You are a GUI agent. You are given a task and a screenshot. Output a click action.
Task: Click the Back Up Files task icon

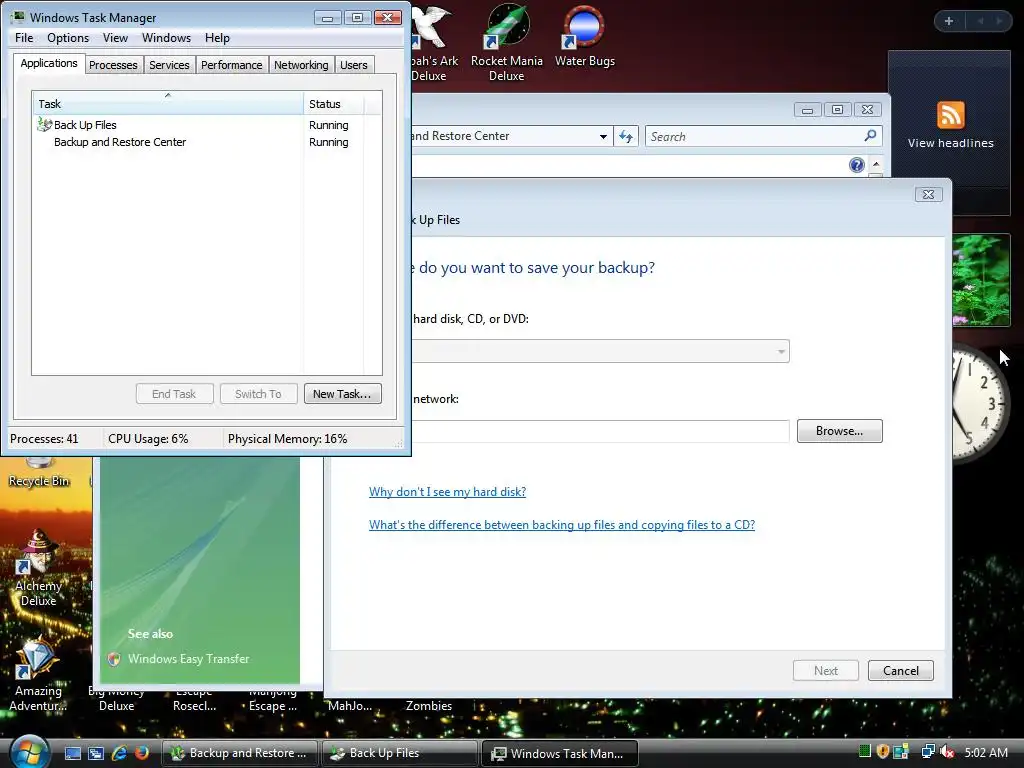click(44, 124)
